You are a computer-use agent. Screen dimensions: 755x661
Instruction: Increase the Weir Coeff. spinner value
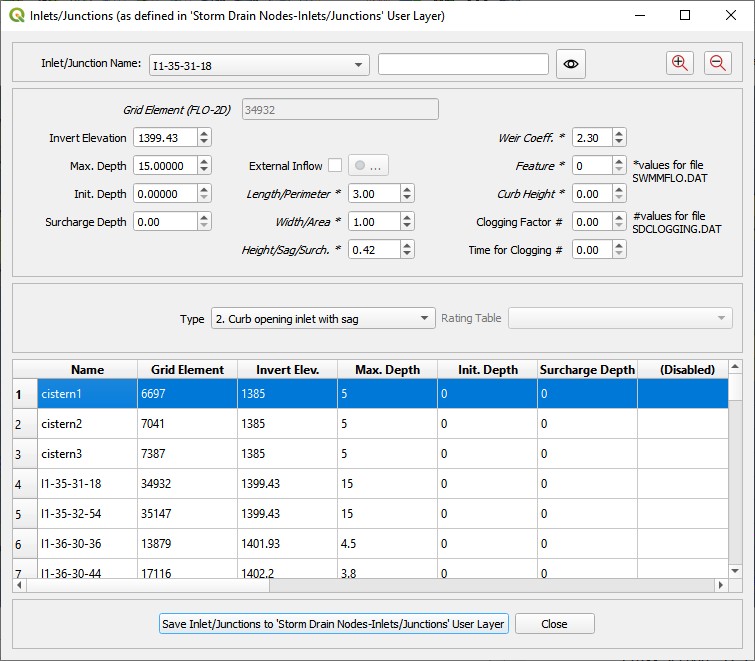click(619, 134)
